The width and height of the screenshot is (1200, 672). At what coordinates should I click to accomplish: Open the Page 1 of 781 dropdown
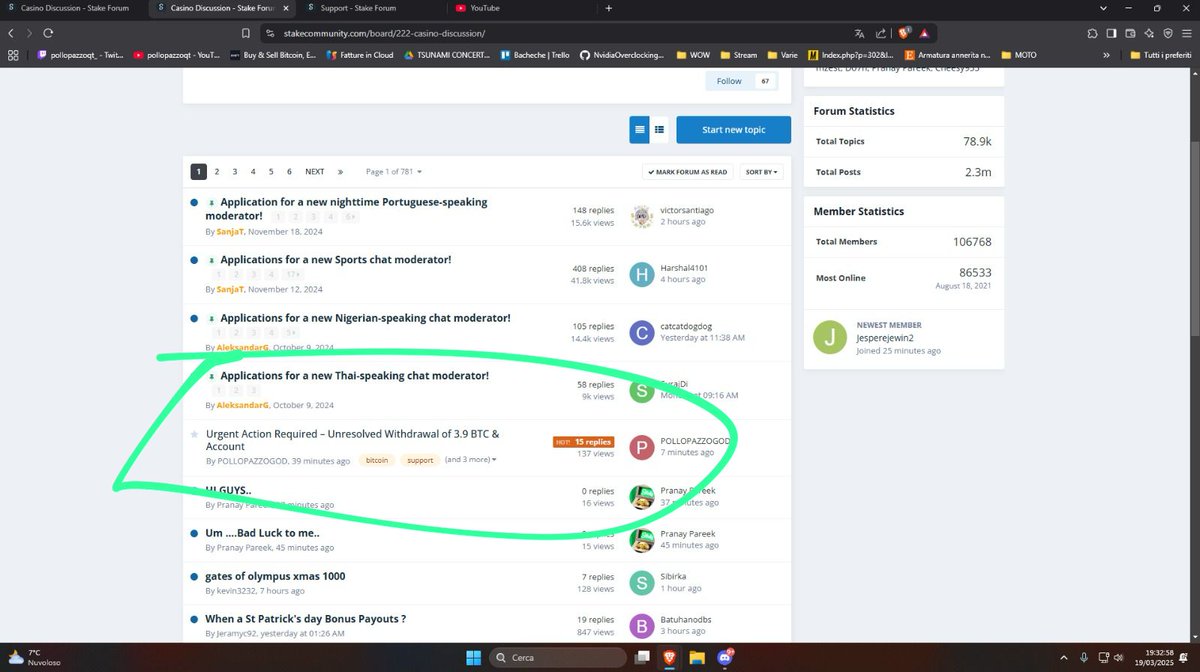pyautogui.click(x=394, y=172)
